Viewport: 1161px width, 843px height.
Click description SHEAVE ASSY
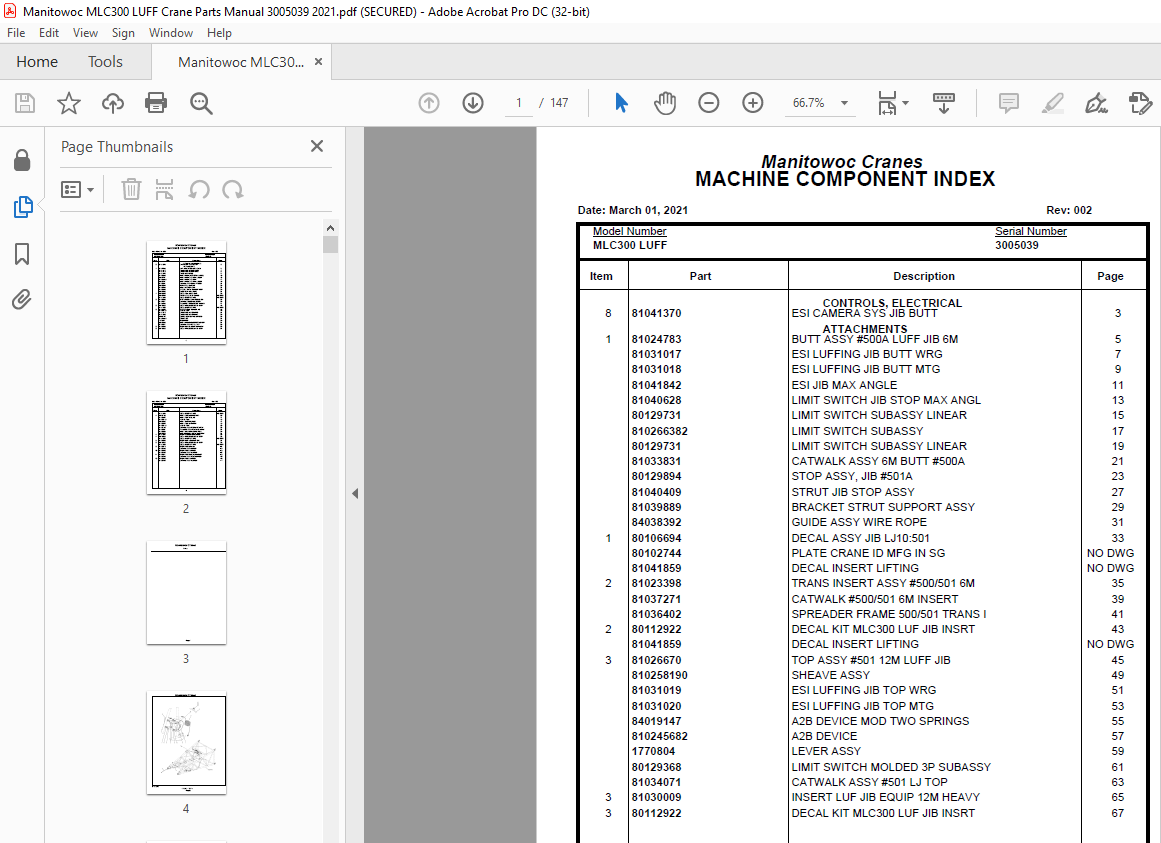831,676
